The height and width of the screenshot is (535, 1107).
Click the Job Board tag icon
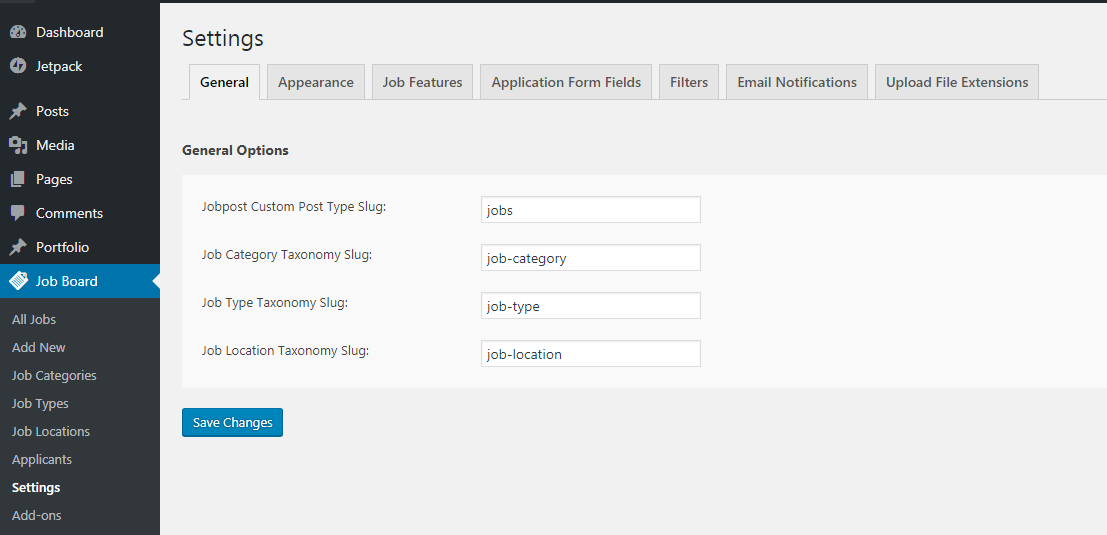(18, 281)
